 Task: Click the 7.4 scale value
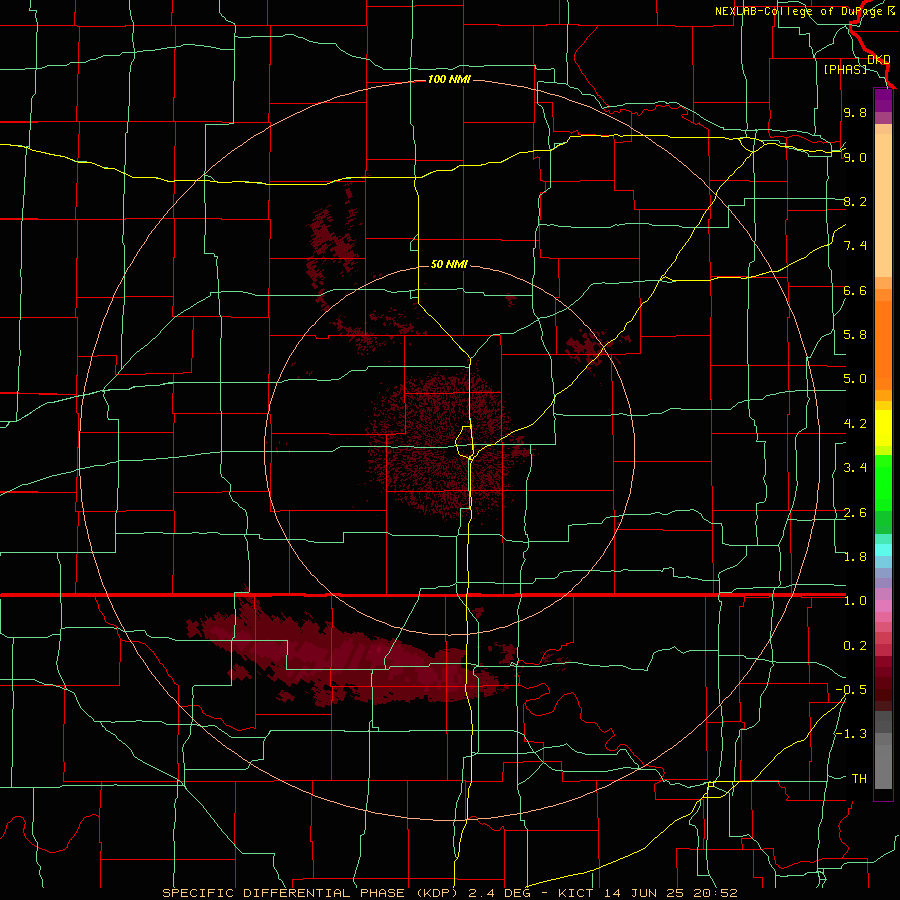tap(855, 246)
